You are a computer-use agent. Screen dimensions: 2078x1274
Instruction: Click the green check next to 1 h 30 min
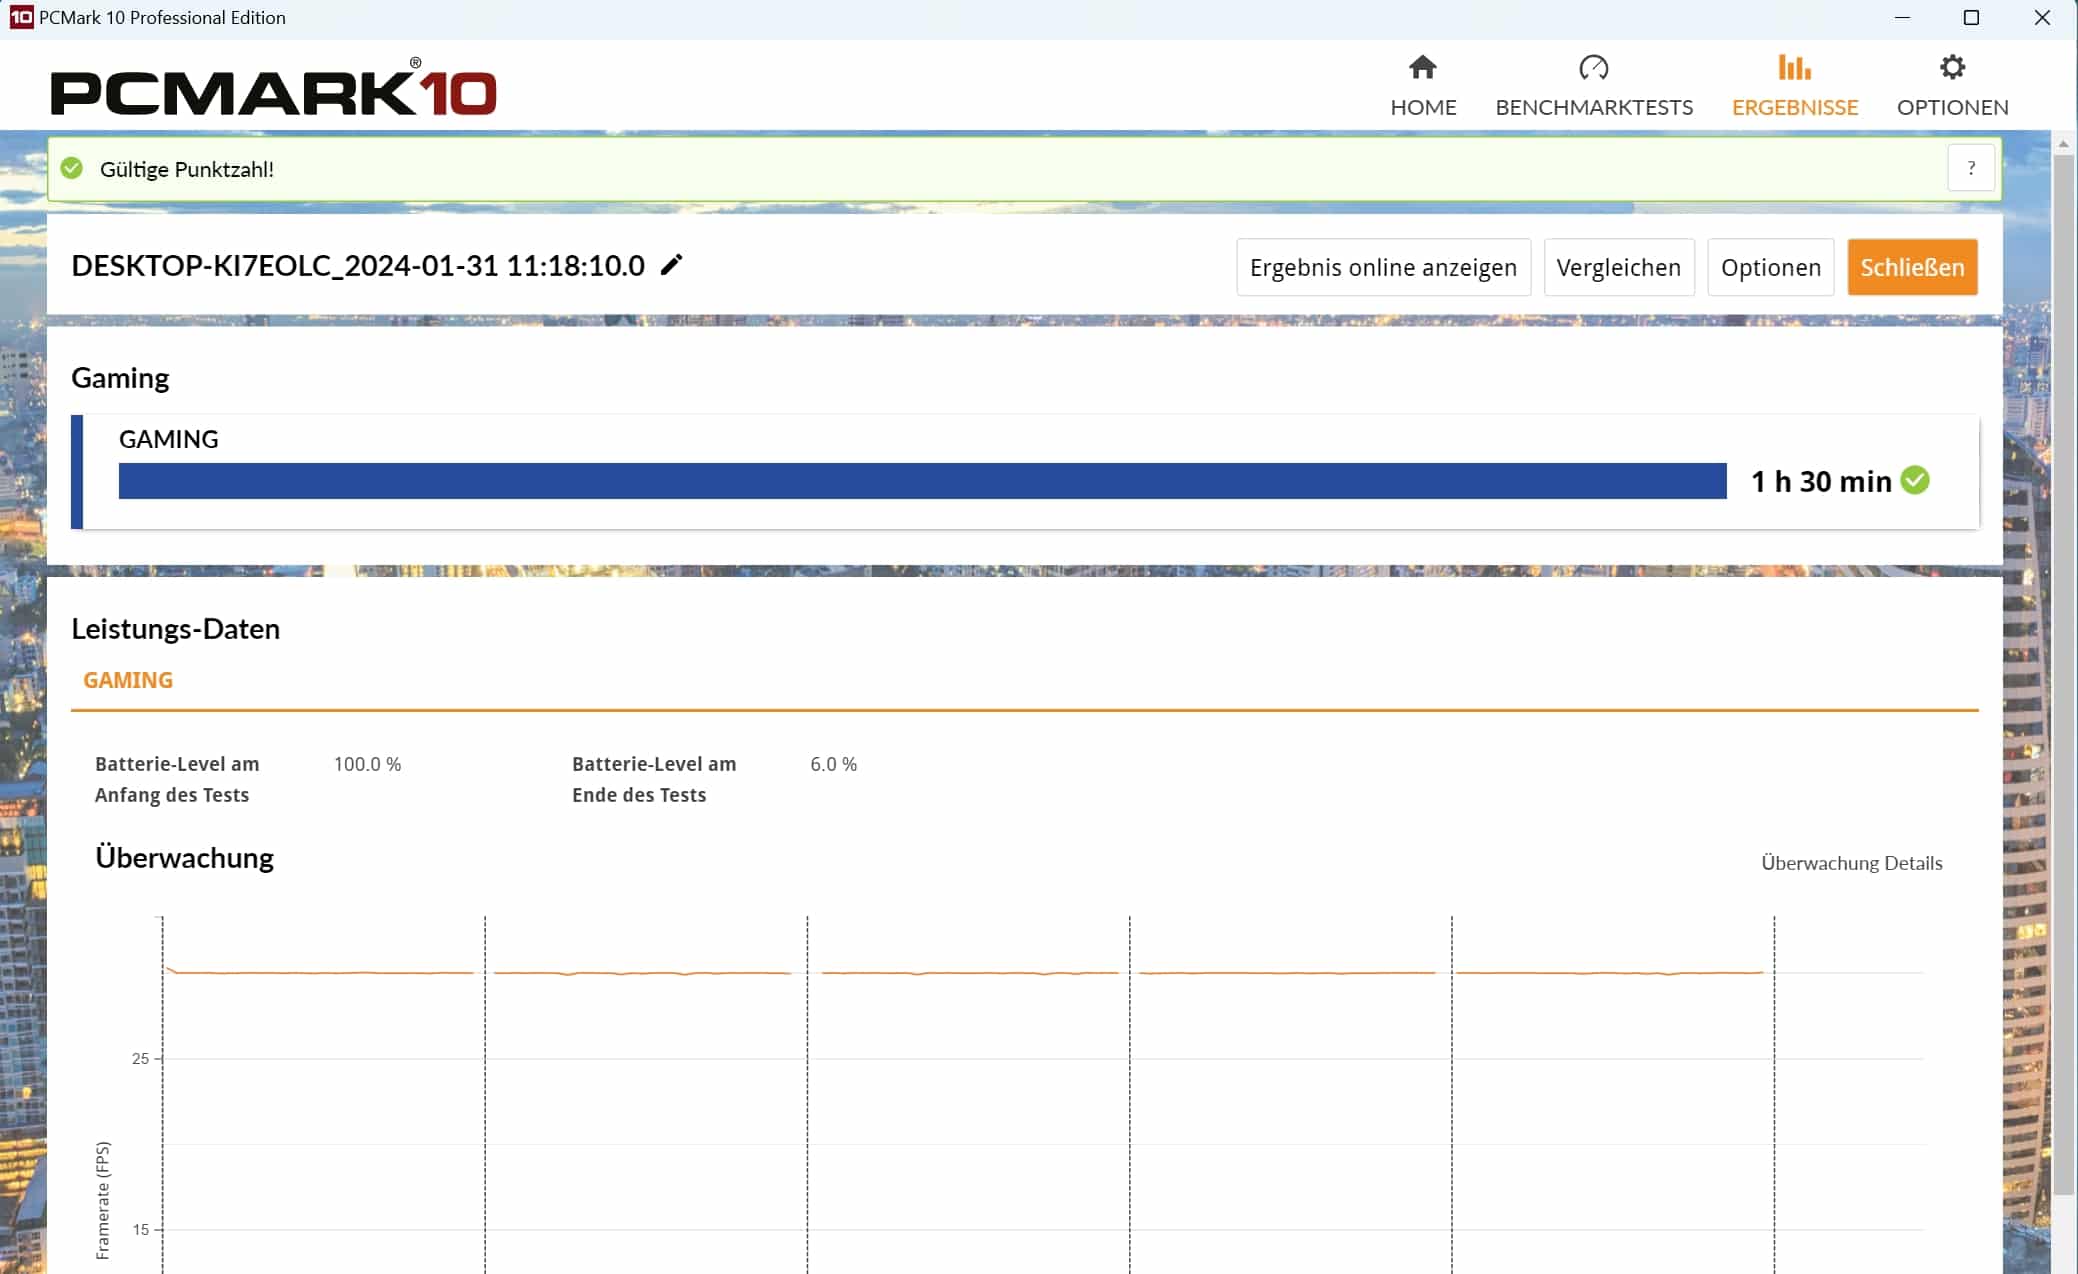[x=1915, y=480]
